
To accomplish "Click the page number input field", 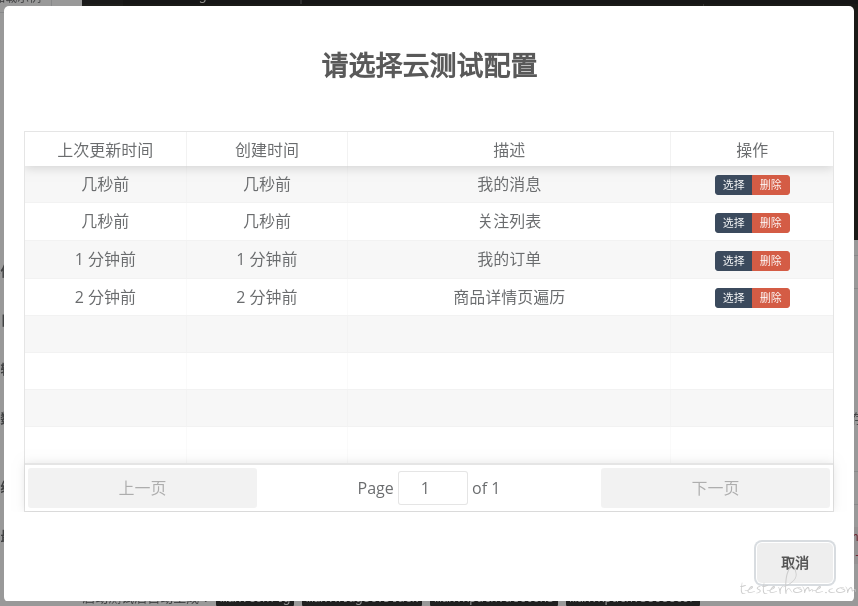I will click(432, 488).
